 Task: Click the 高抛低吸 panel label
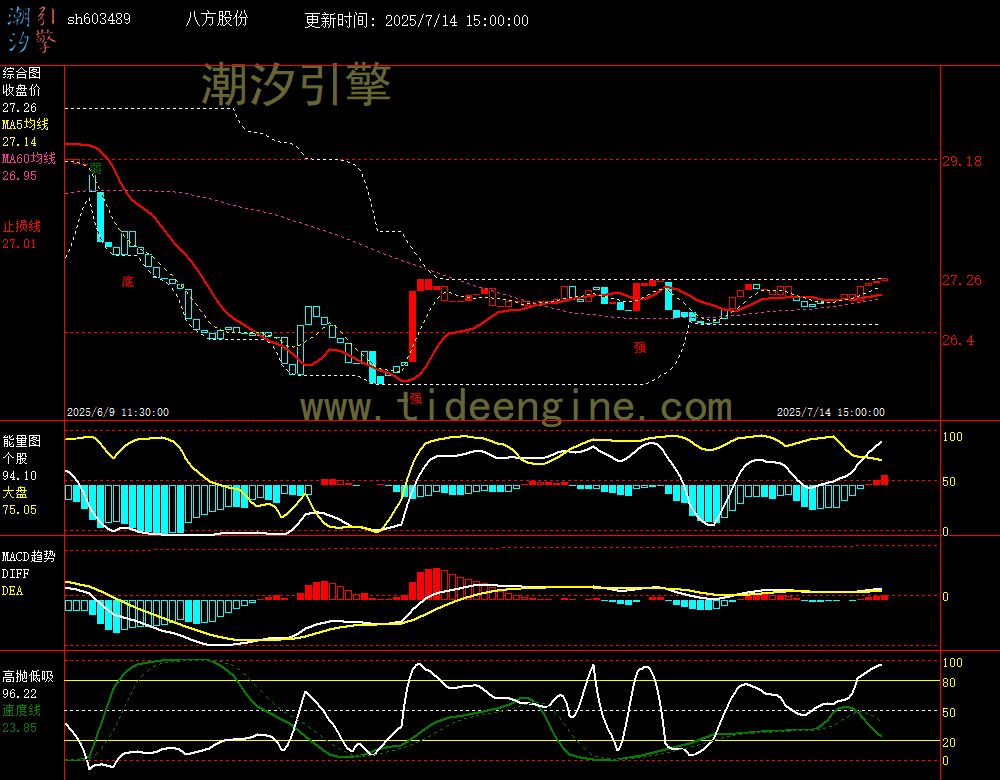(x=28, y=676)
